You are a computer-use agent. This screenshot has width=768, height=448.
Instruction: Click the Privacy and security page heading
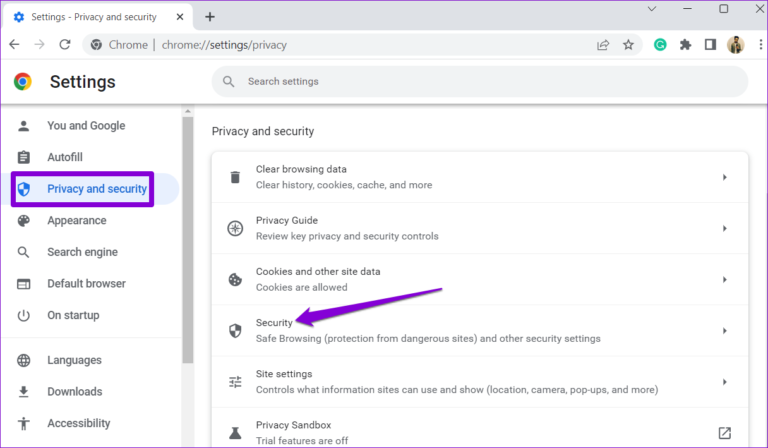pyautogui.click(x=263, y=131)
